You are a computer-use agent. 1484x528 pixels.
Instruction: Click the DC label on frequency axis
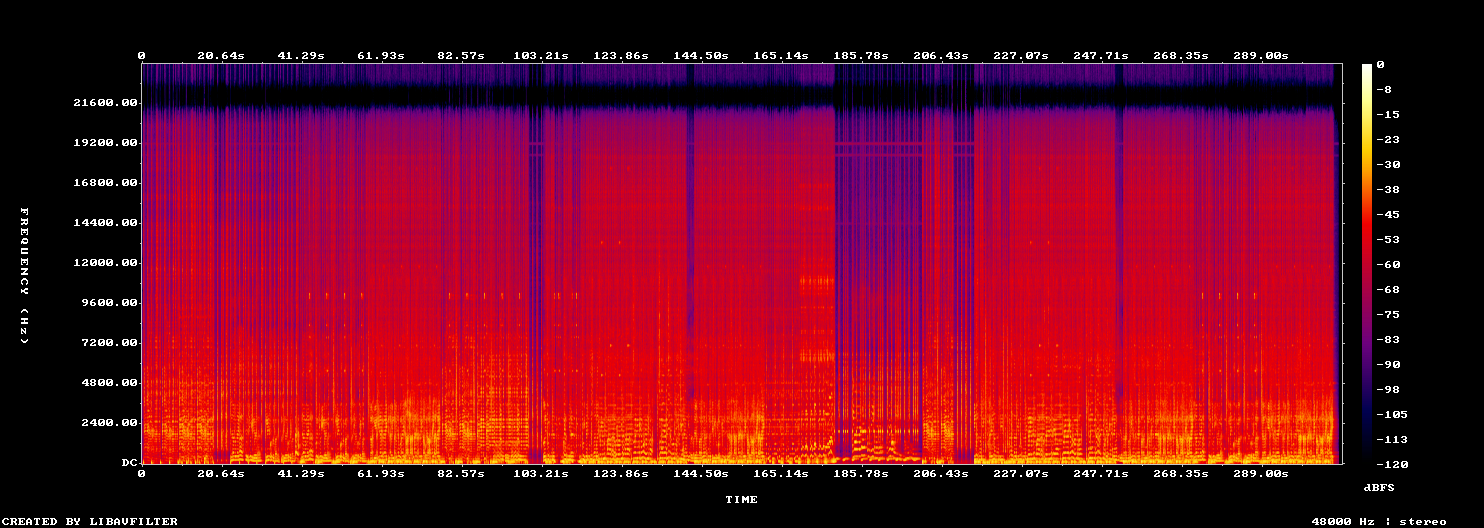coord(128,463)
